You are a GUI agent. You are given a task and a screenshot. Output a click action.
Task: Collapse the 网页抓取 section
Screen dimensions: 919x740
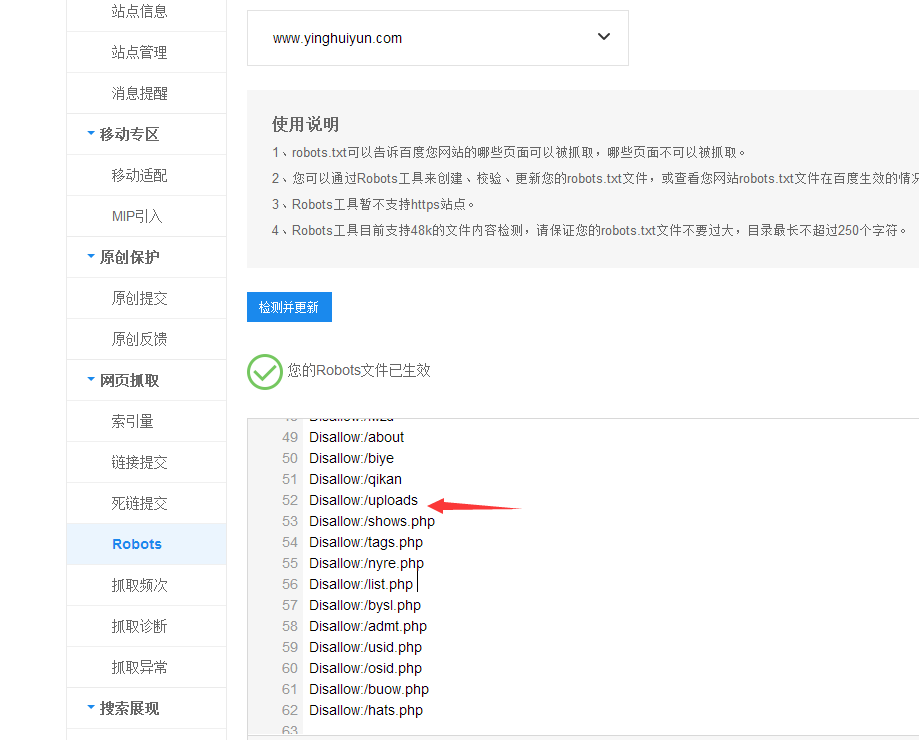(x=92, y=380)
